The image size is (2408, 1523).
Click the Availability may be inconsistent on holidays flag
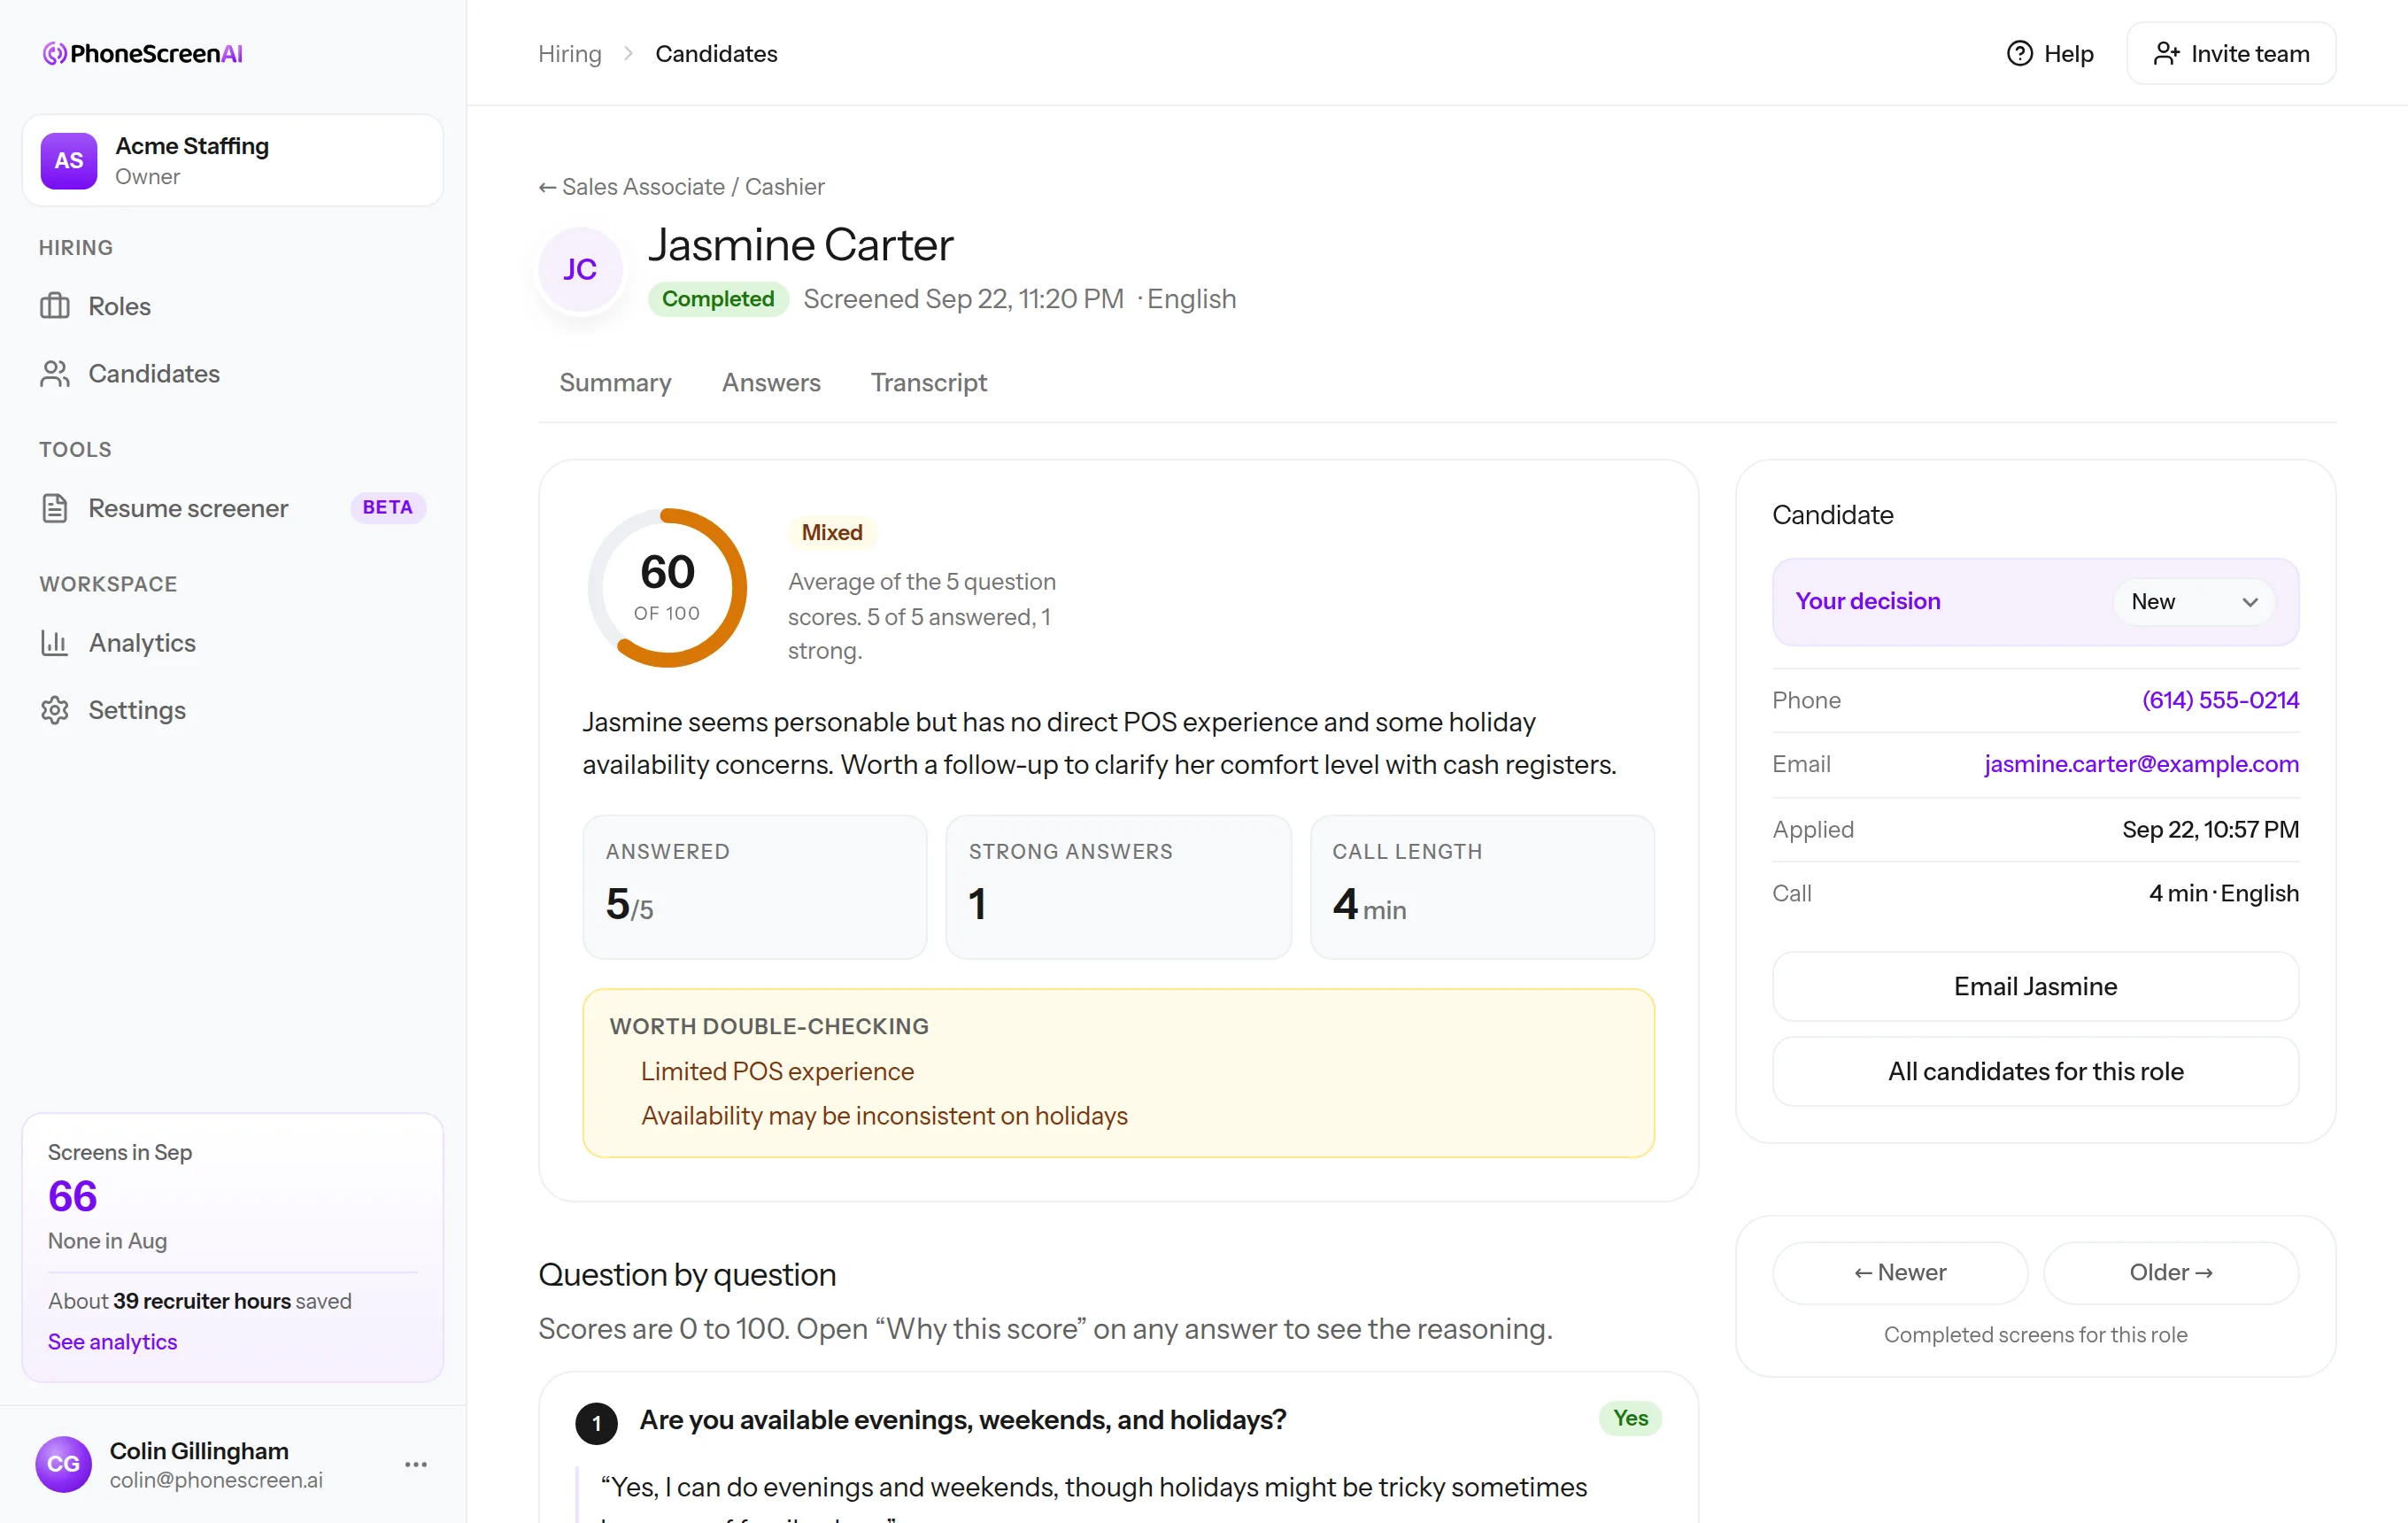click(x=884, y=1115)
